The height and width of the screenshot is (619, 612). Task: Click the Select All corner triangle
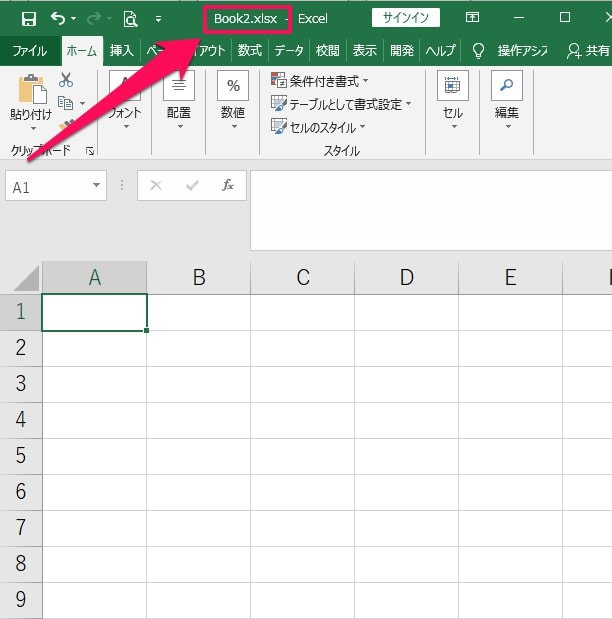(26, 278)
